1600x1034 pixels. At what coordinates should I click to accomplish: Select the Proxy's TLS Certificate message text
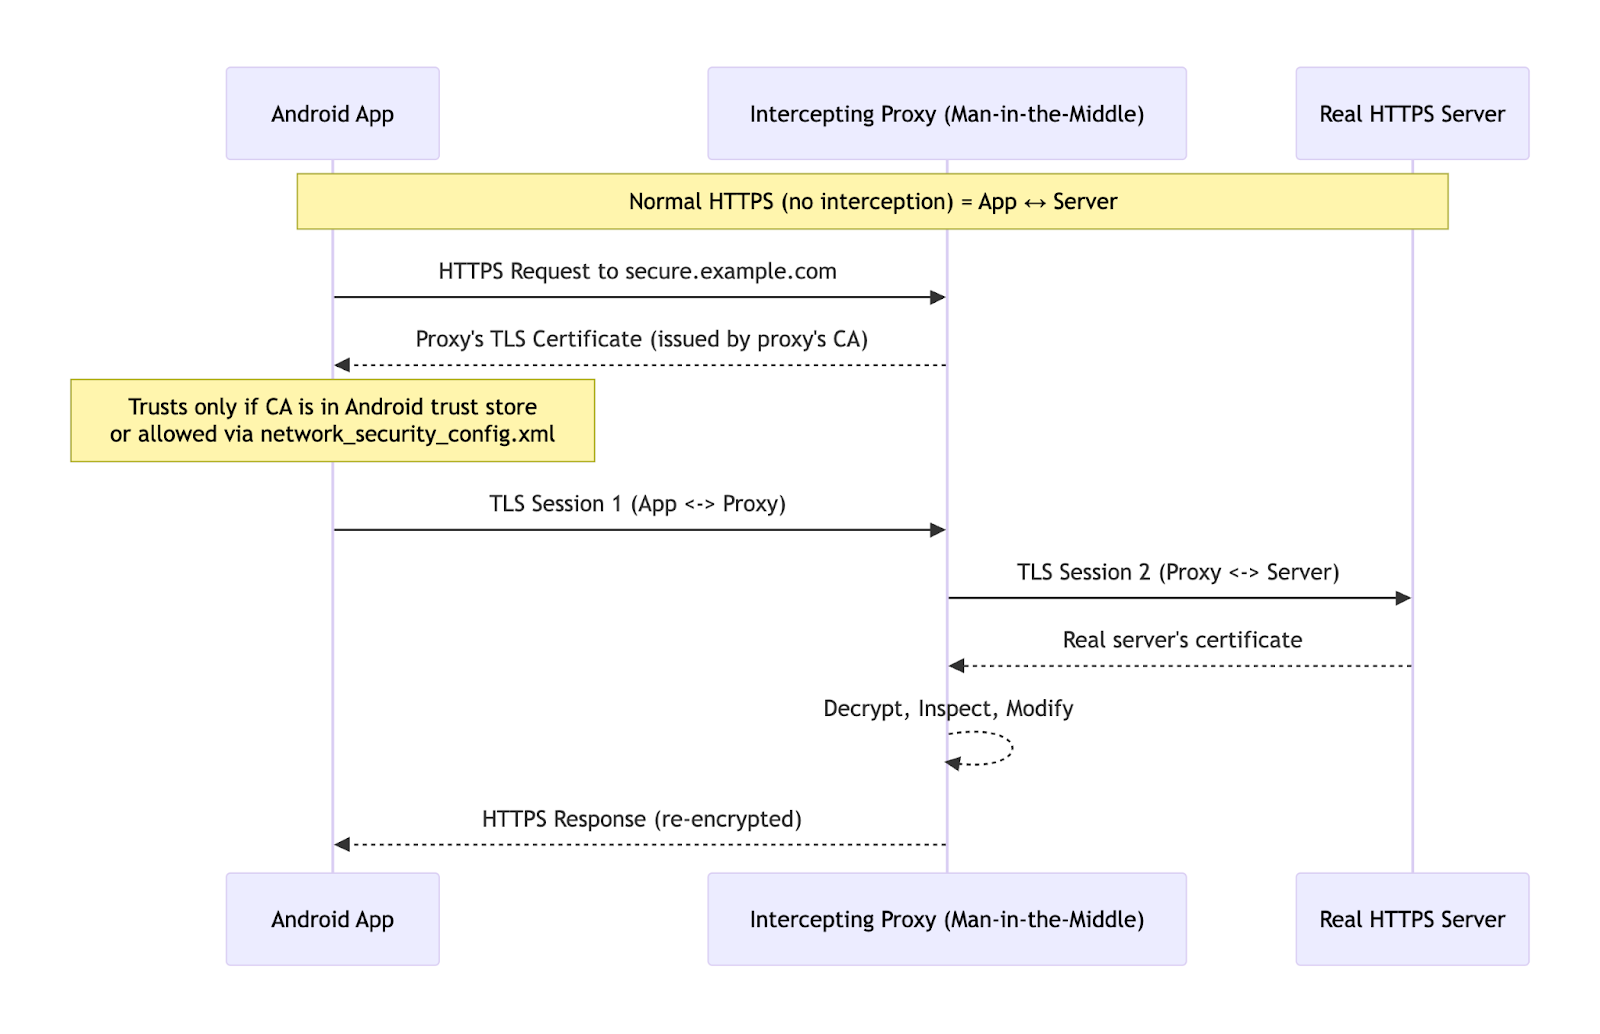(643, 339)
